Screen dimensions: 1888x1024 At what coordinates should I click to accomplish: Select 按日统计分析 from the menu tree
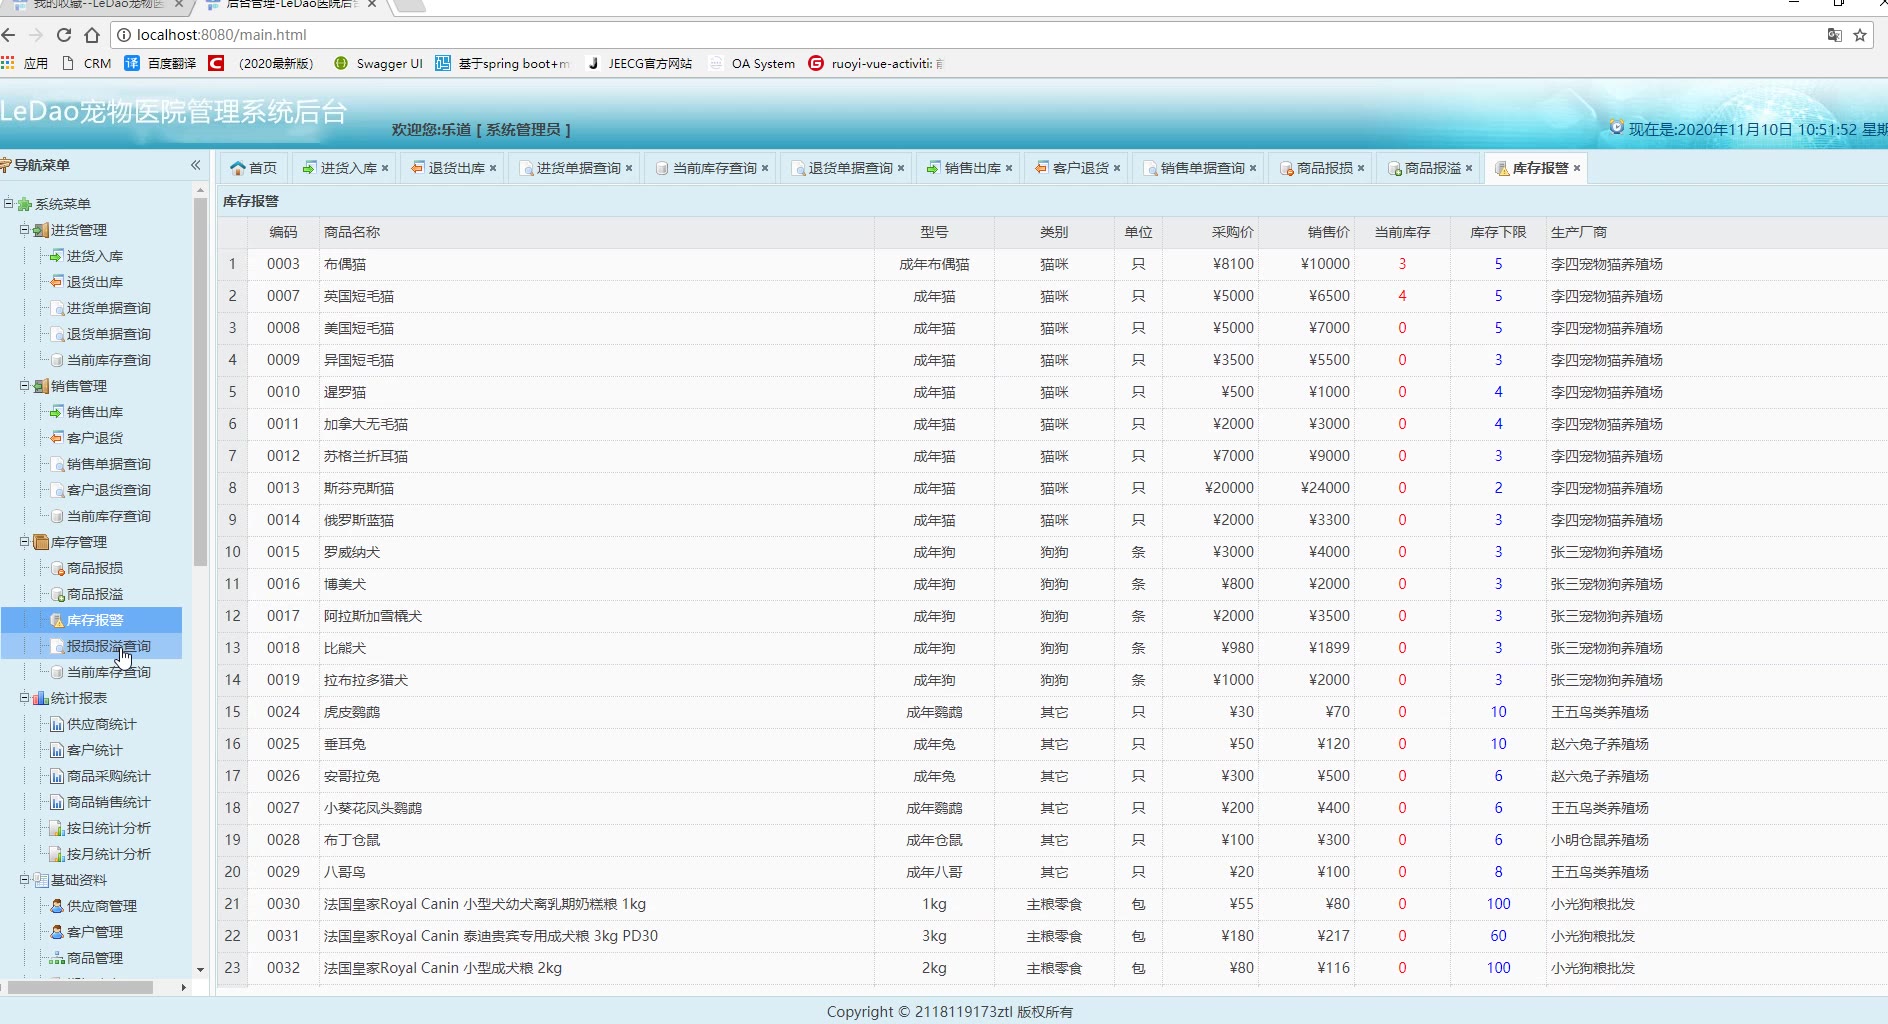click(x=108, y=828)
